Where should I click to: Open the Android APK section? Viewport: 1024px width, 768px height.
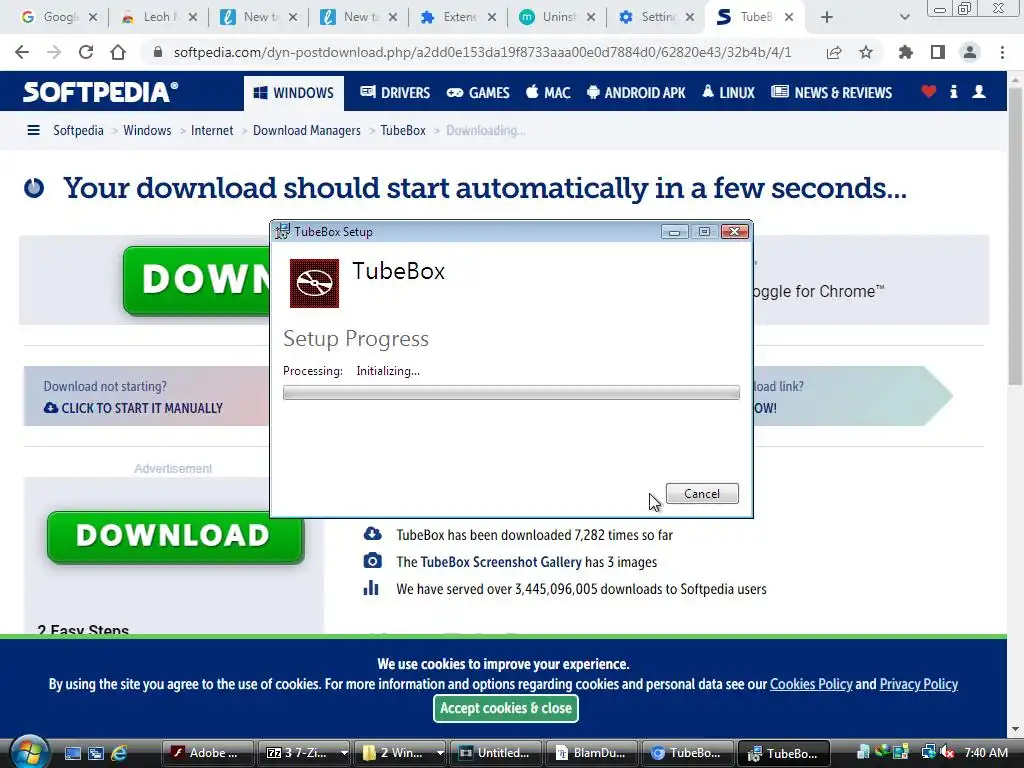636,93
